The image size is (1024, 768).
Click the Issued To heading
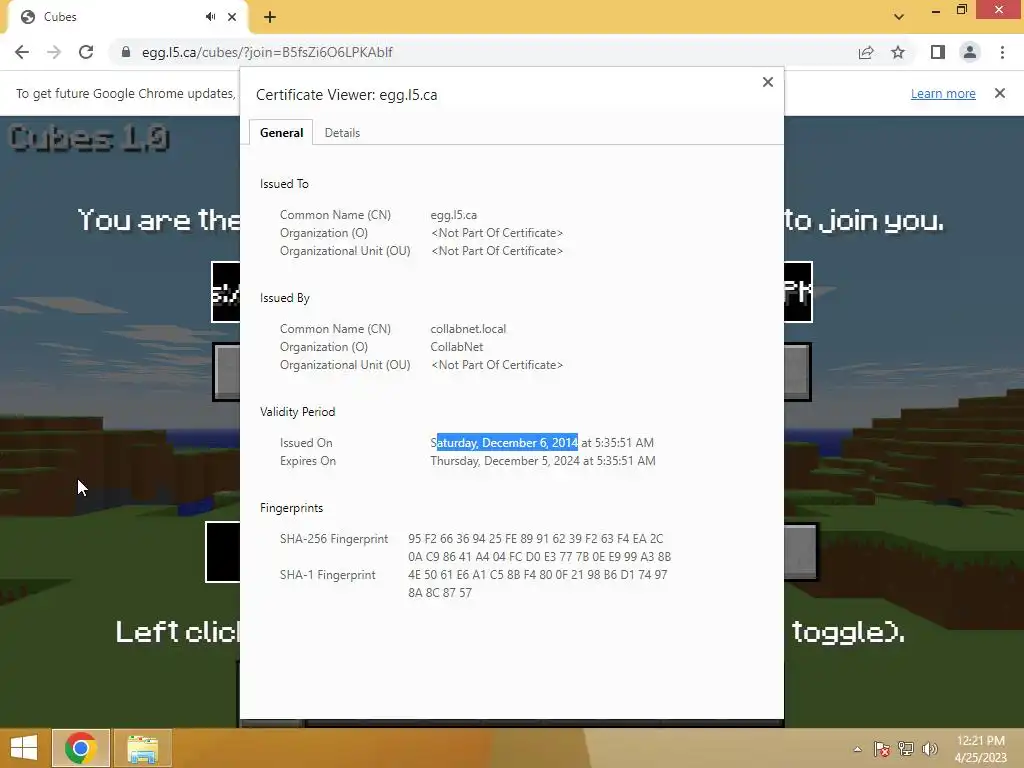click(x=284, y=184)
